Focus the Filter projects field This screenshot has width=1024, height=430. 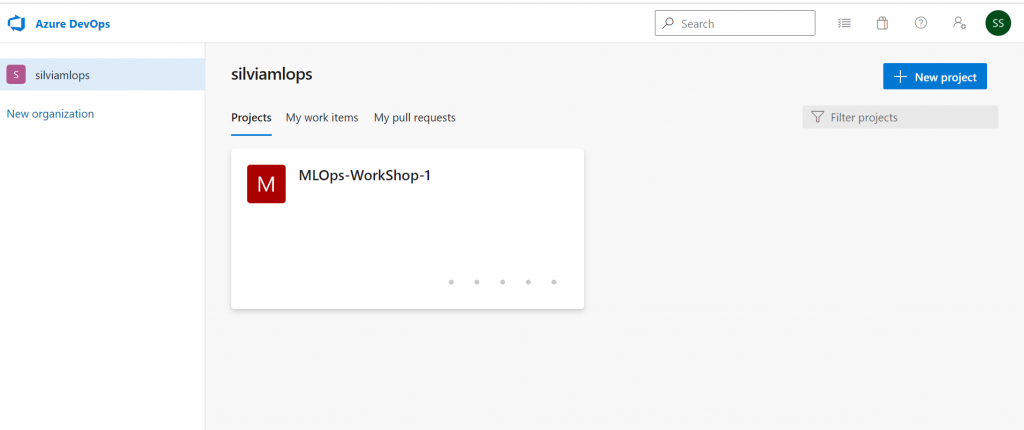pyautogui.click(x=900, y=117)
